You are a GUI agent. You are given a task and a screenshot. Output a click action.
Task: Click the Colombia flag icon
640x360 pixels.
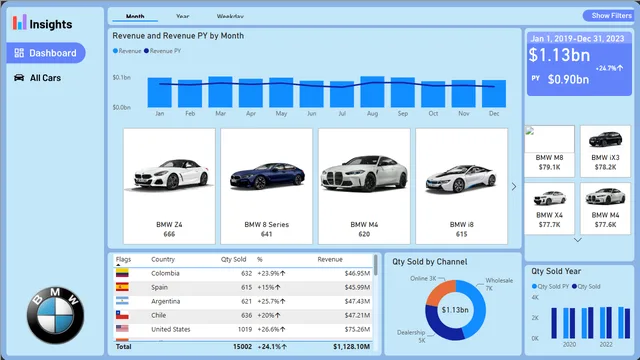point(122,273)
